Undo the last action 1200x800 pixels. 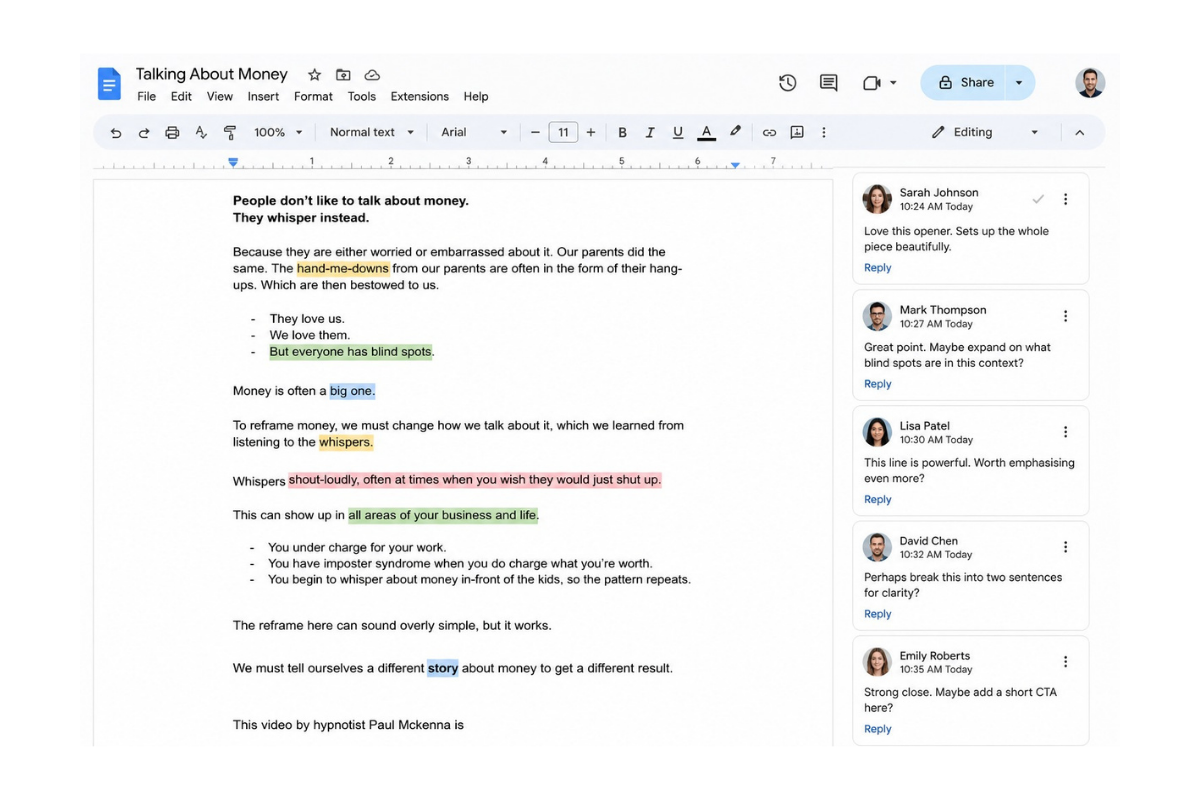[116, 132]
